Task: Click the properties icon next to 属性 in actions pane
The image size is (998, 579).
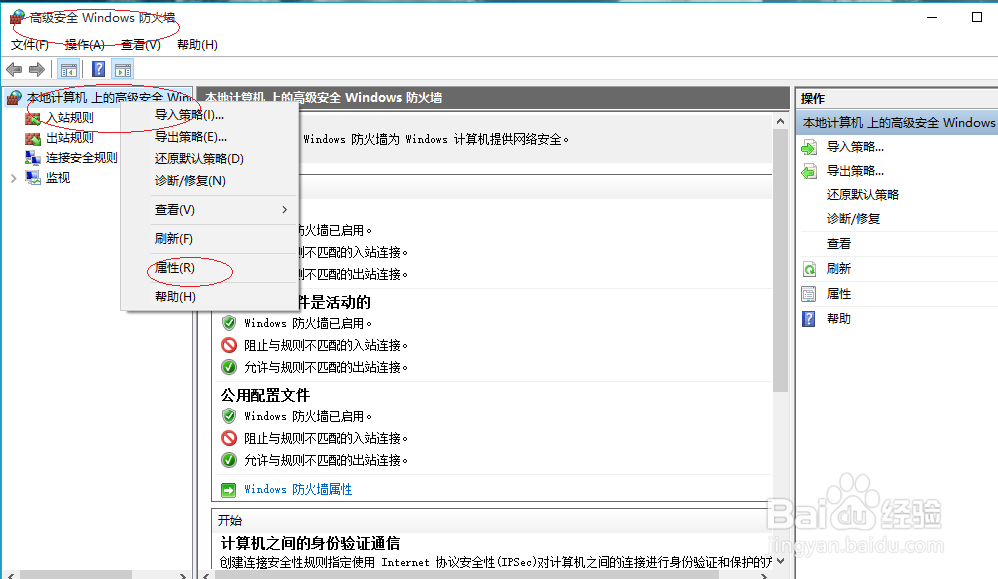Action: pos(809,294)
